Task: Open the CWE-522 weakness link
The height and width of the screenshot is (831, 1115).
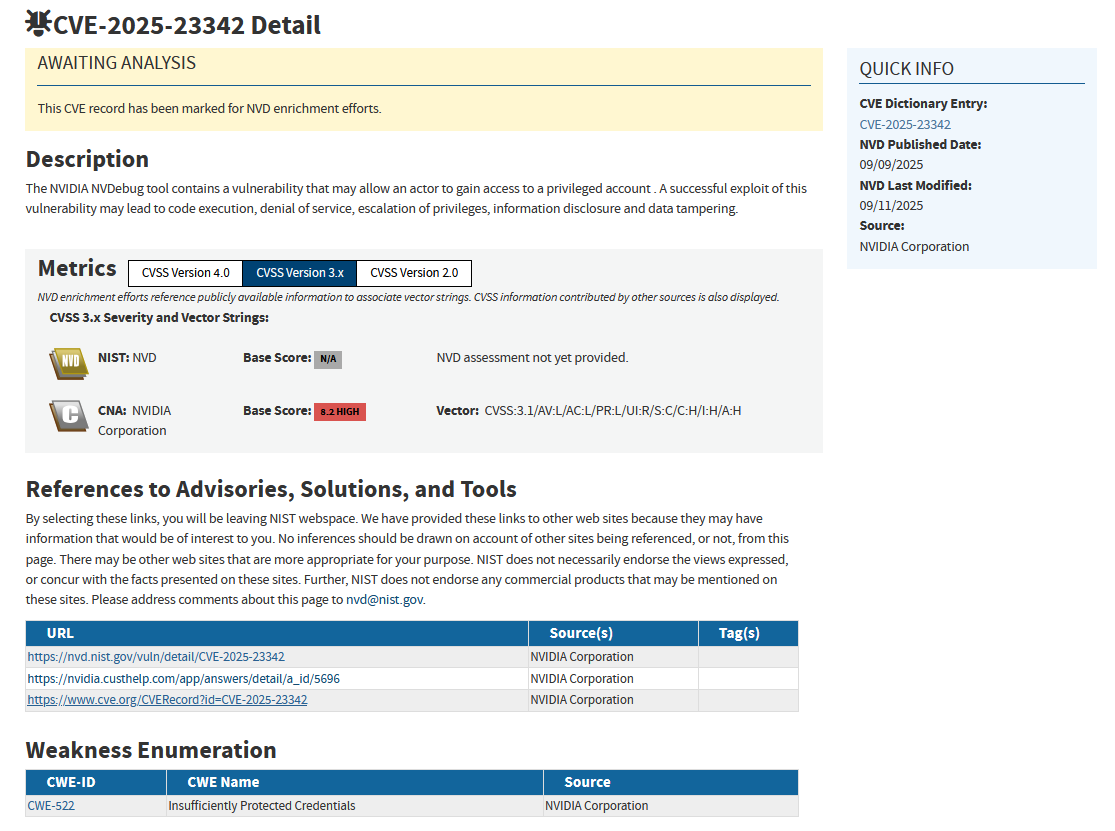Action: [x=51, y=806]
